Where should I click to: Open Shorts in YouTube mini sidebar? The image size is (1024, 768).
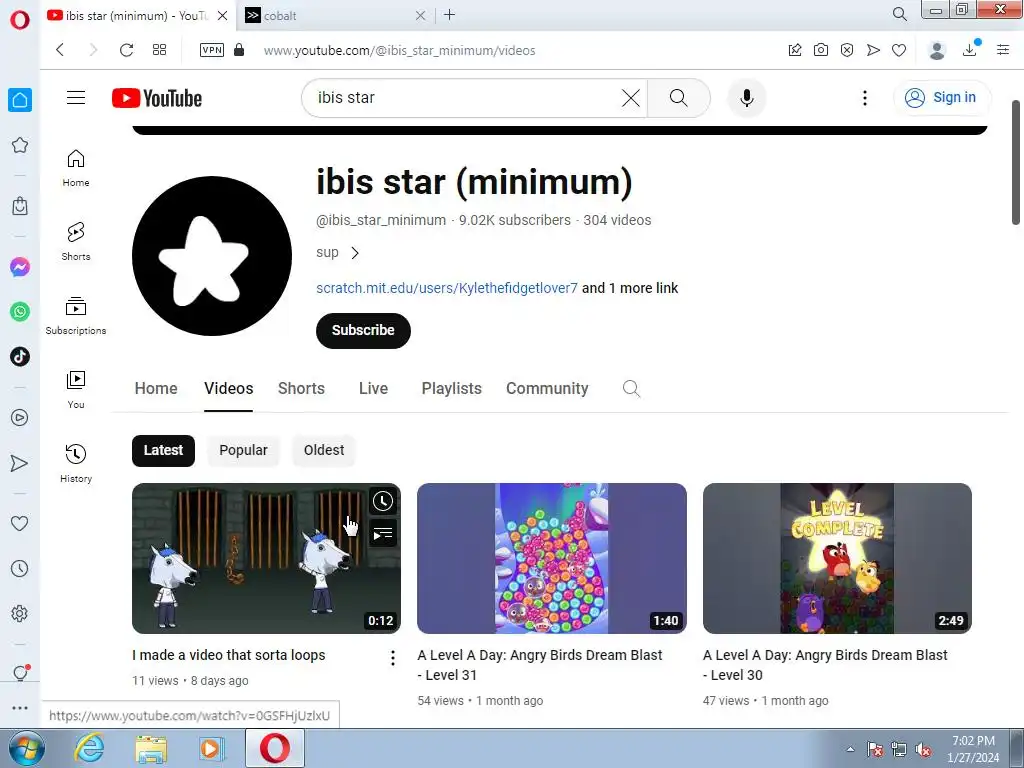76,242
